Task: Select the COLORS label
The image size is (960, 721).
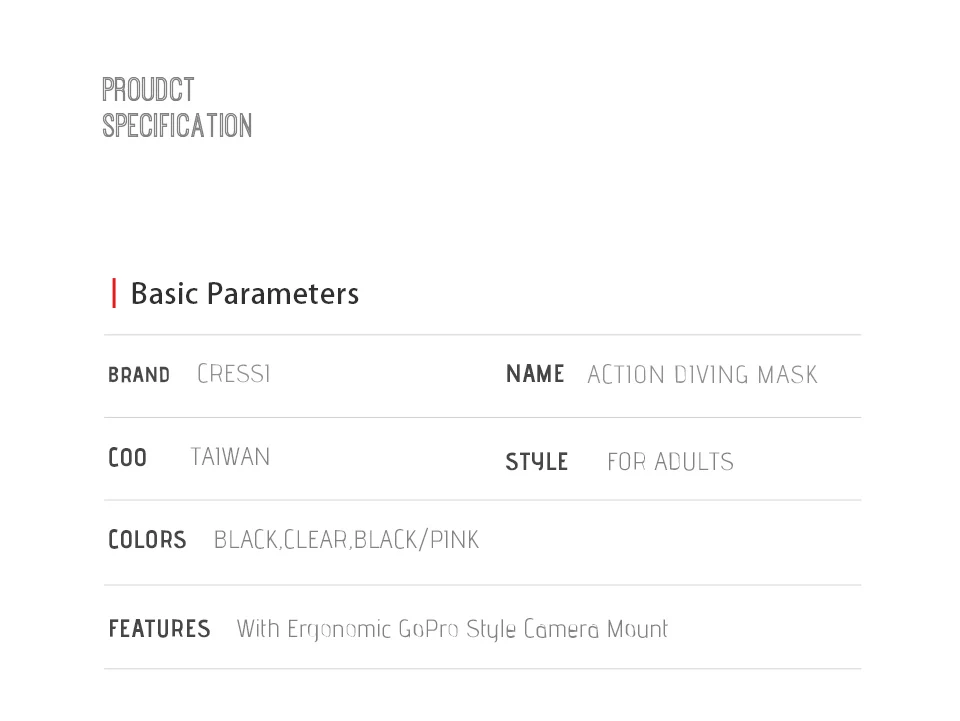Action: pyautogui.click(x=148, y=540)
